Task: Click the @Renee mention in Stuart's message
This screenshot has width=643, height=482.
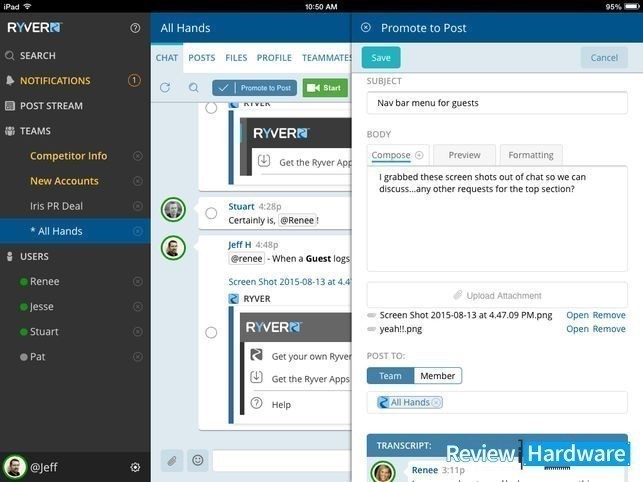Action: pos(297,220)
